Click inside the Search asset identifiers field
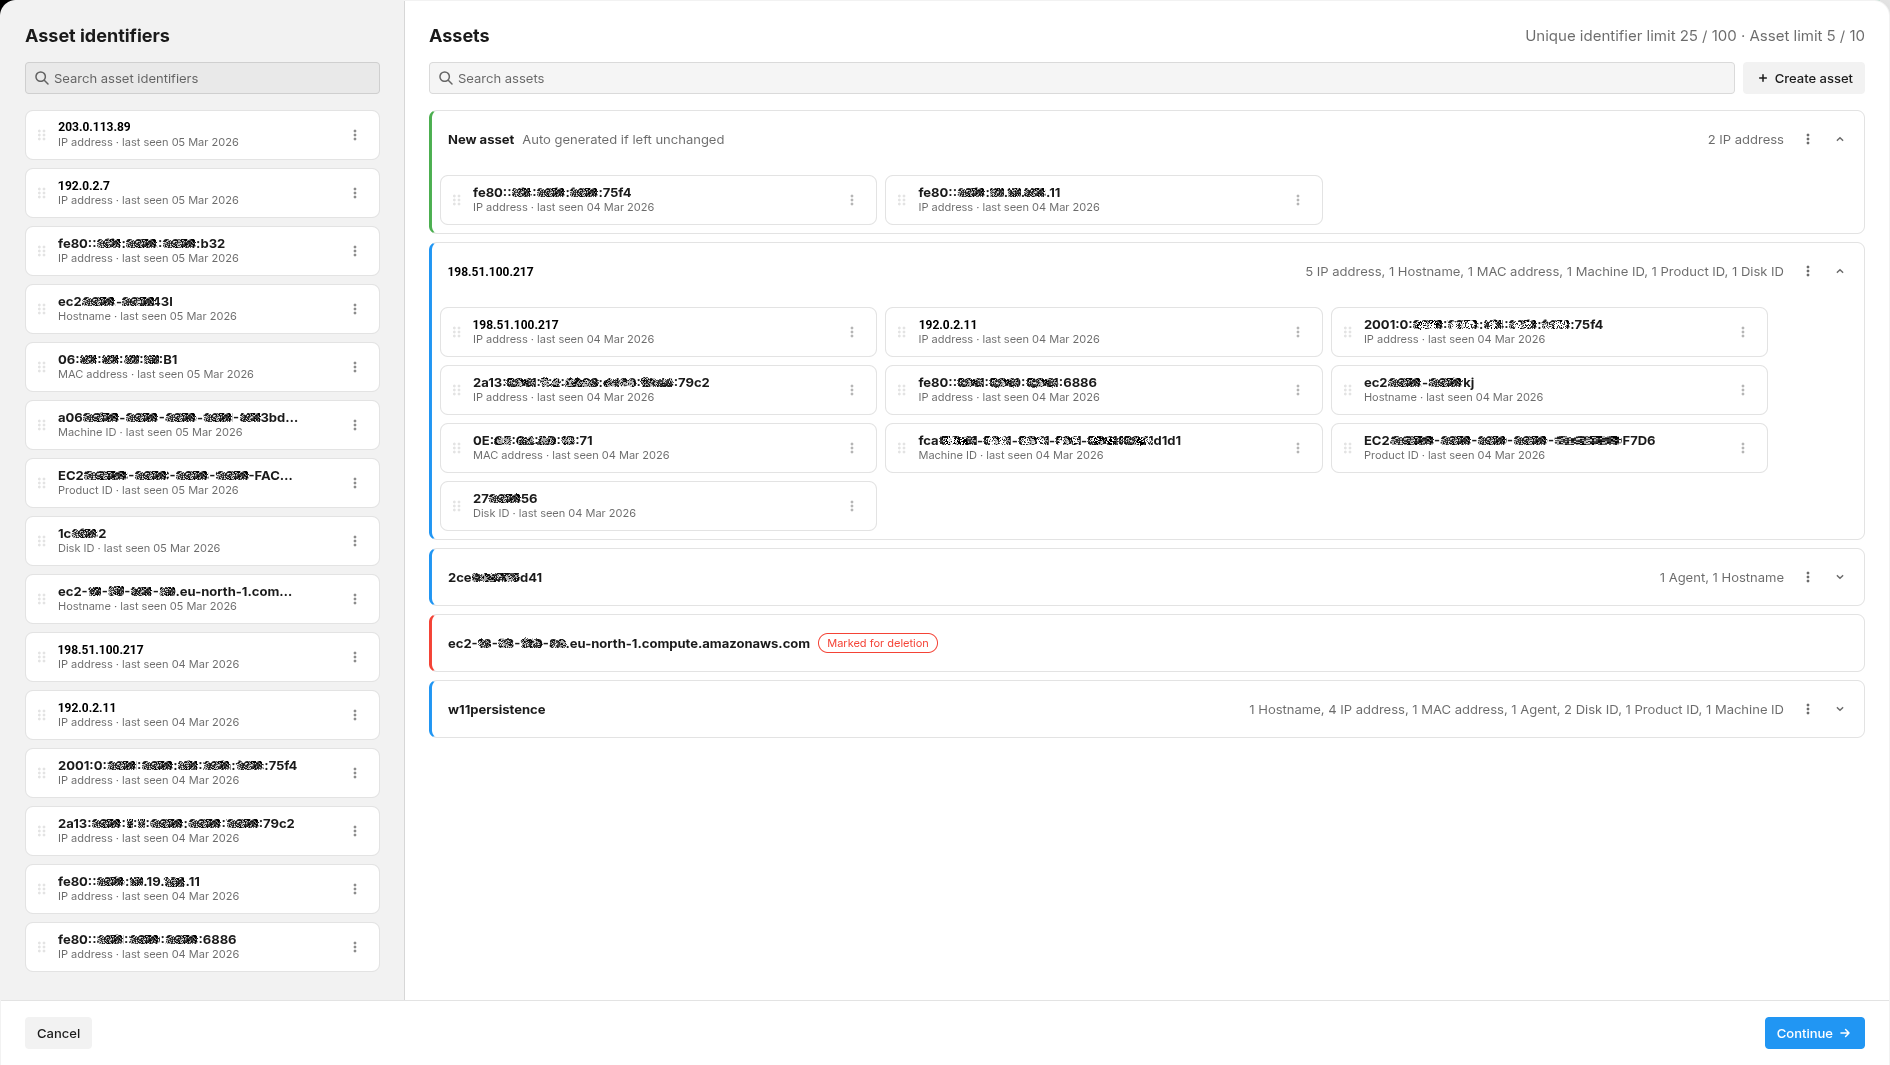Screen dimensions: 1890x1065 point(202,78)
